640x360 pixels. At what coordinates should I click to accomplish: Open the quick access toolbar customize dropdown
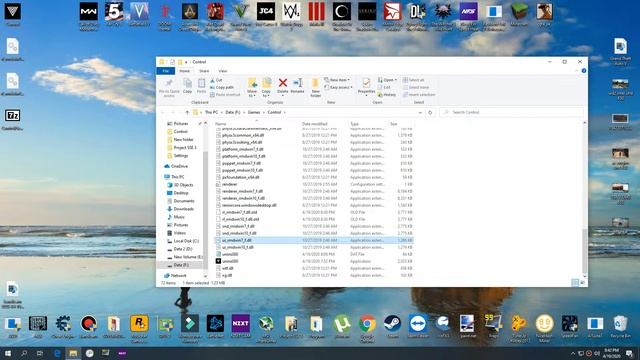(186, 62)
